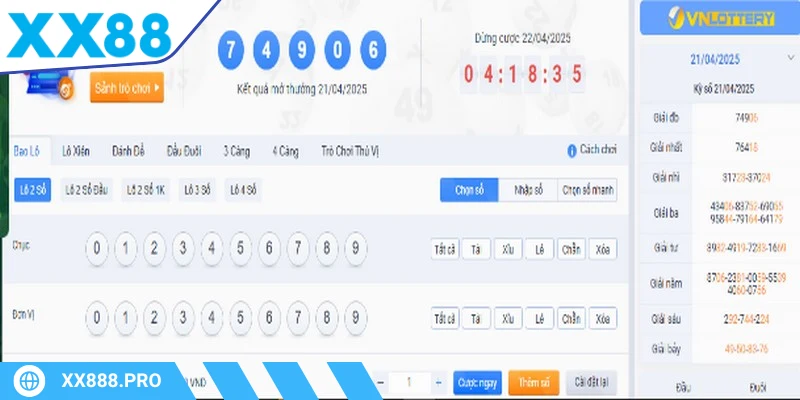The height and width of the screenshot is (400, 800).
Task: Switch to the Đánh Đề tab
Action: 128,151
